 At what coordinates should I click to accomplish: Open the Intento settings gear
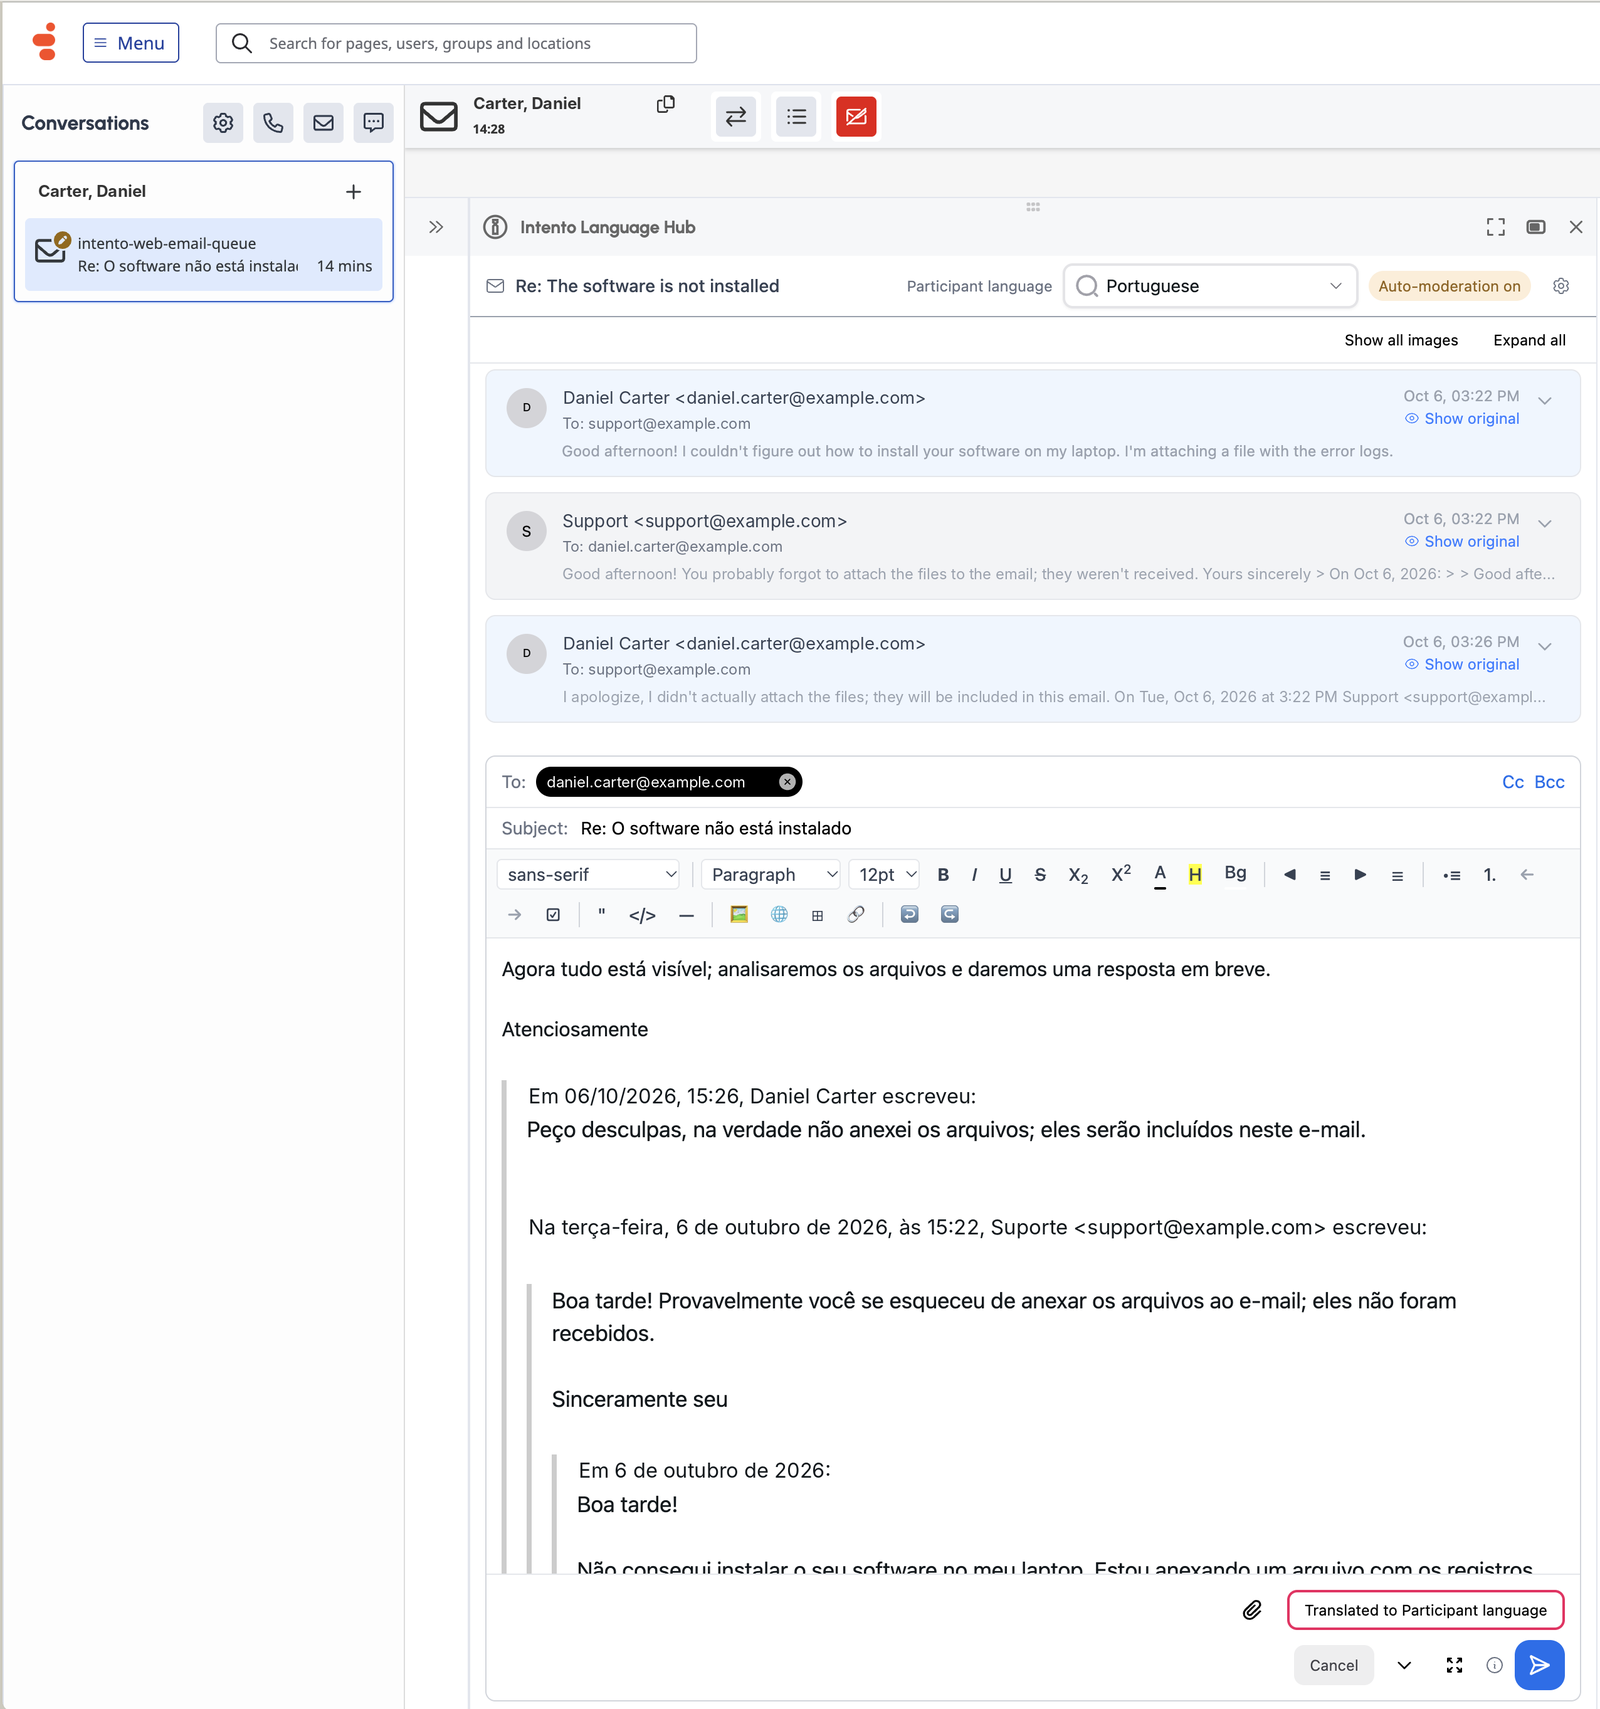click(1561, 286)
